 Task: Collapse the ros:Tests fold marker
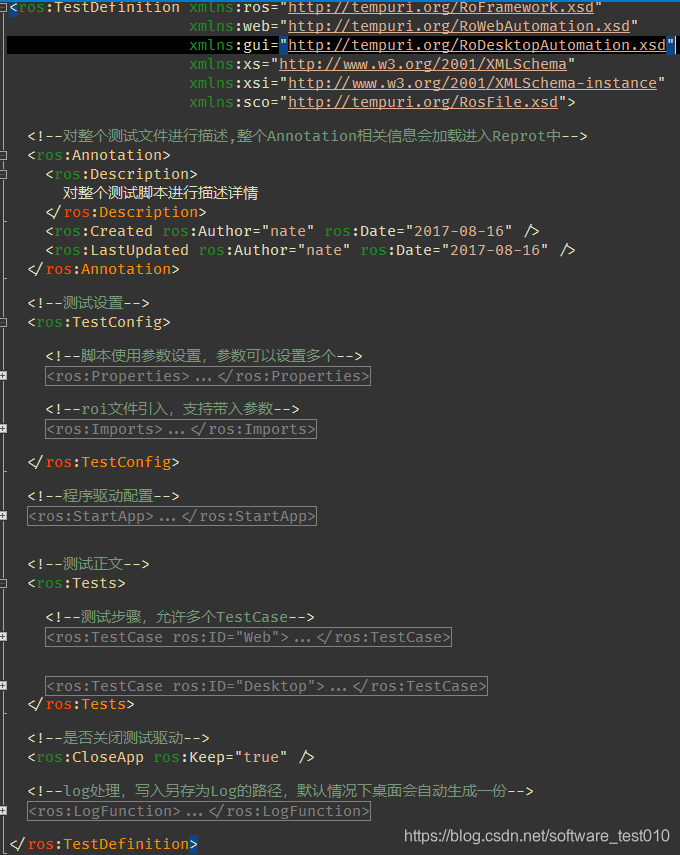3,583
